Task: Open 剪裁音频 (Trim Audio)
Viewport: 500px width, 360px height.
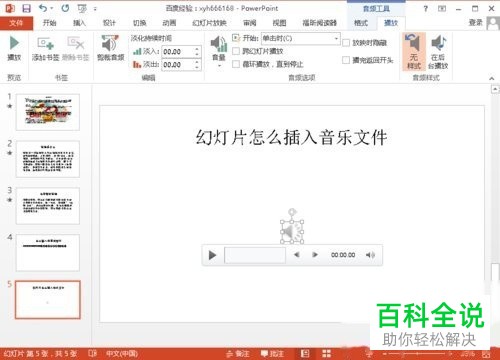Action: point(110,48)
